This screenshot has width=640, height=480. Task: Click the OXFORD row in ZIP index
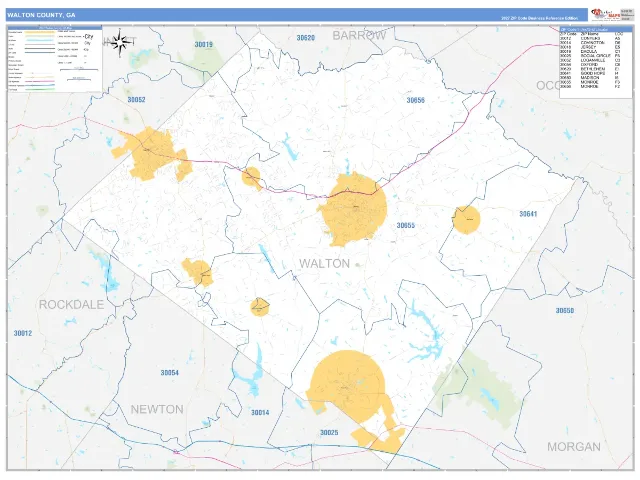coord(590,64)
